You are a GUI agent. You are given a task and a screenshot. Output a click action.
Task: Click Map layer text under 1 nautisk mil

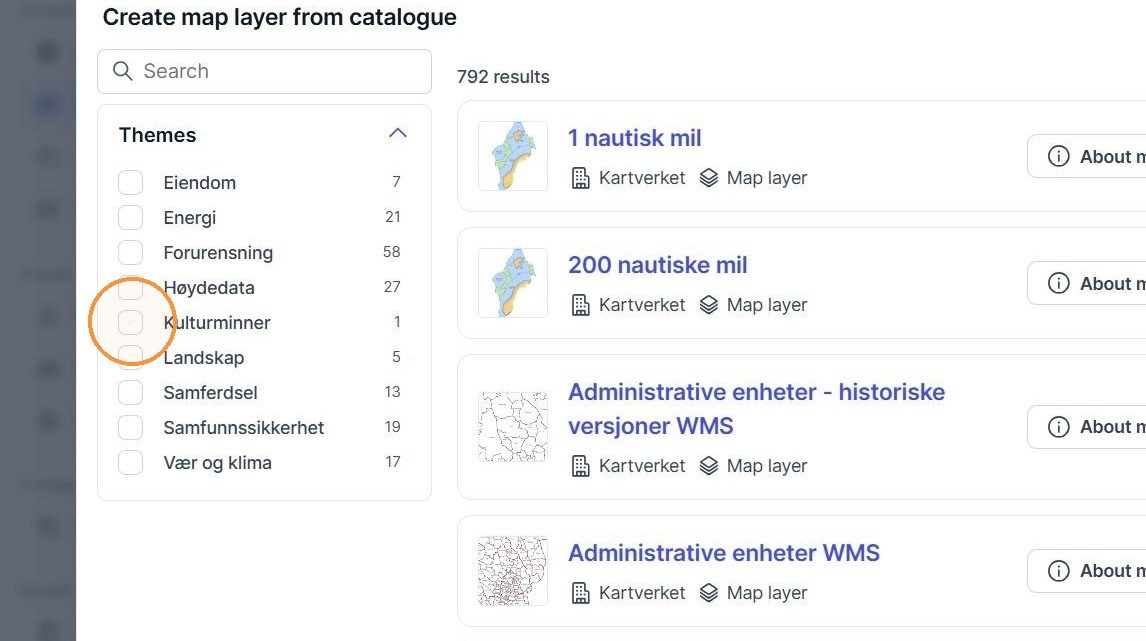point(767,178)
